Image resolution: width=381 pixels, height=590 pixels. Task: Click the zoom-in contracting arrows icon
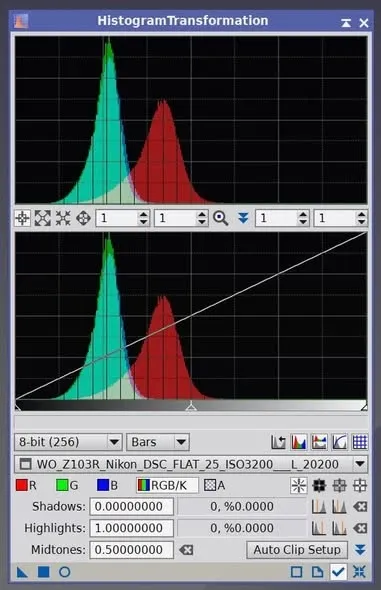[63, 218]
